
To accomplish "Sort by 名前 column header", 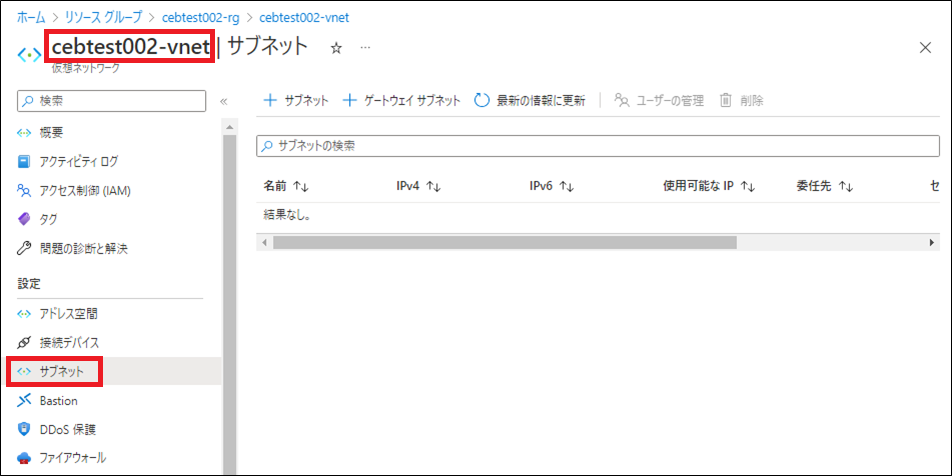I will tap(286, 186).
